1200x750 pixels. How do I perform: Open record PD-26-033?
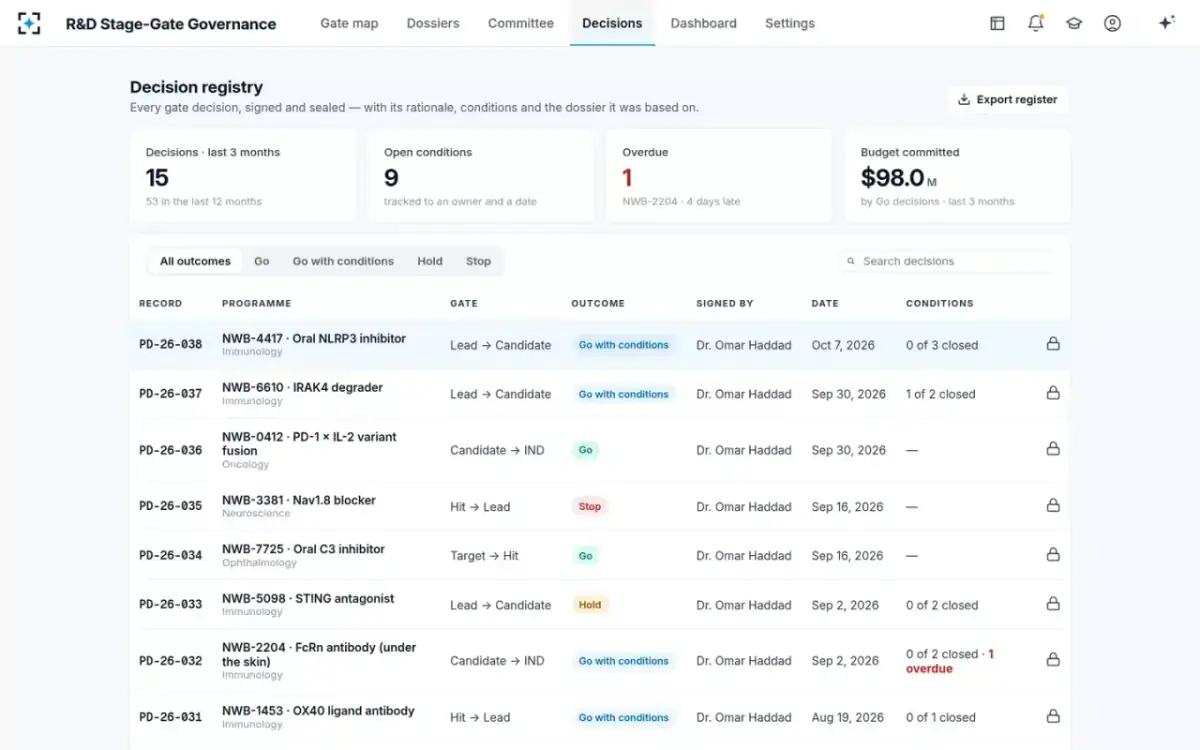(171, 604)
